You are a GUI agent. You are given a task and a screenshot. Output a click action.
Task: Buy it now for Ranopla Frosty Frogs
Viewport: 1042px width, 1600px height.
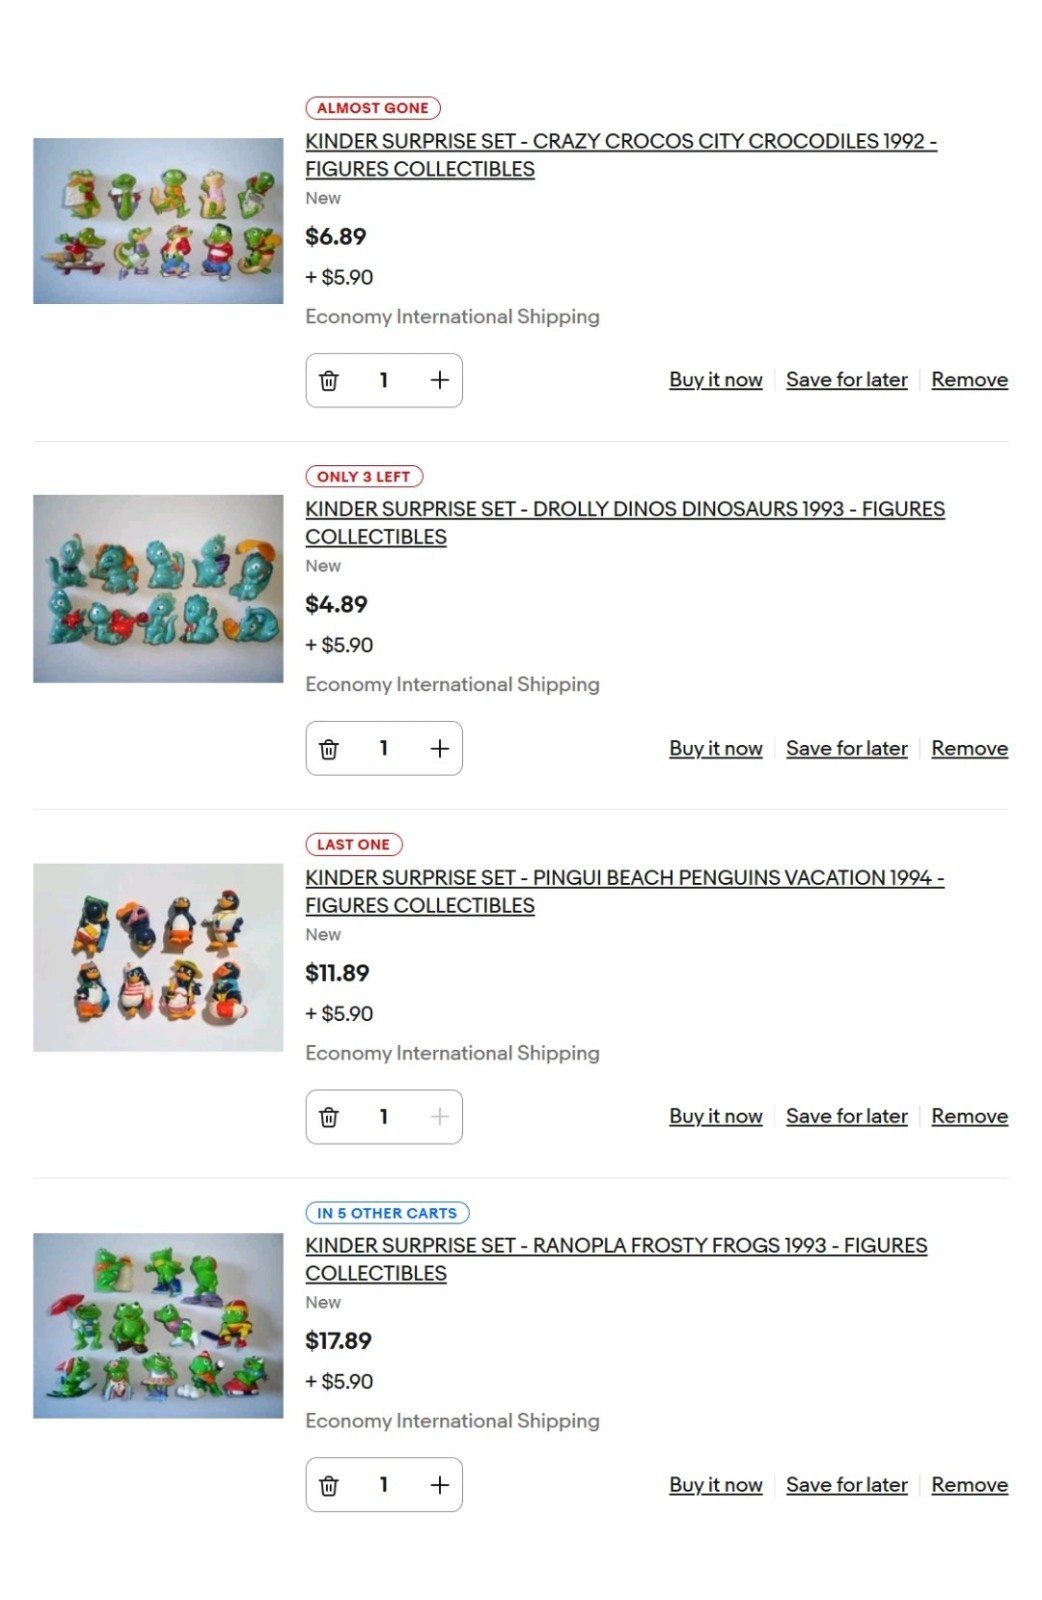(716, 1485)
